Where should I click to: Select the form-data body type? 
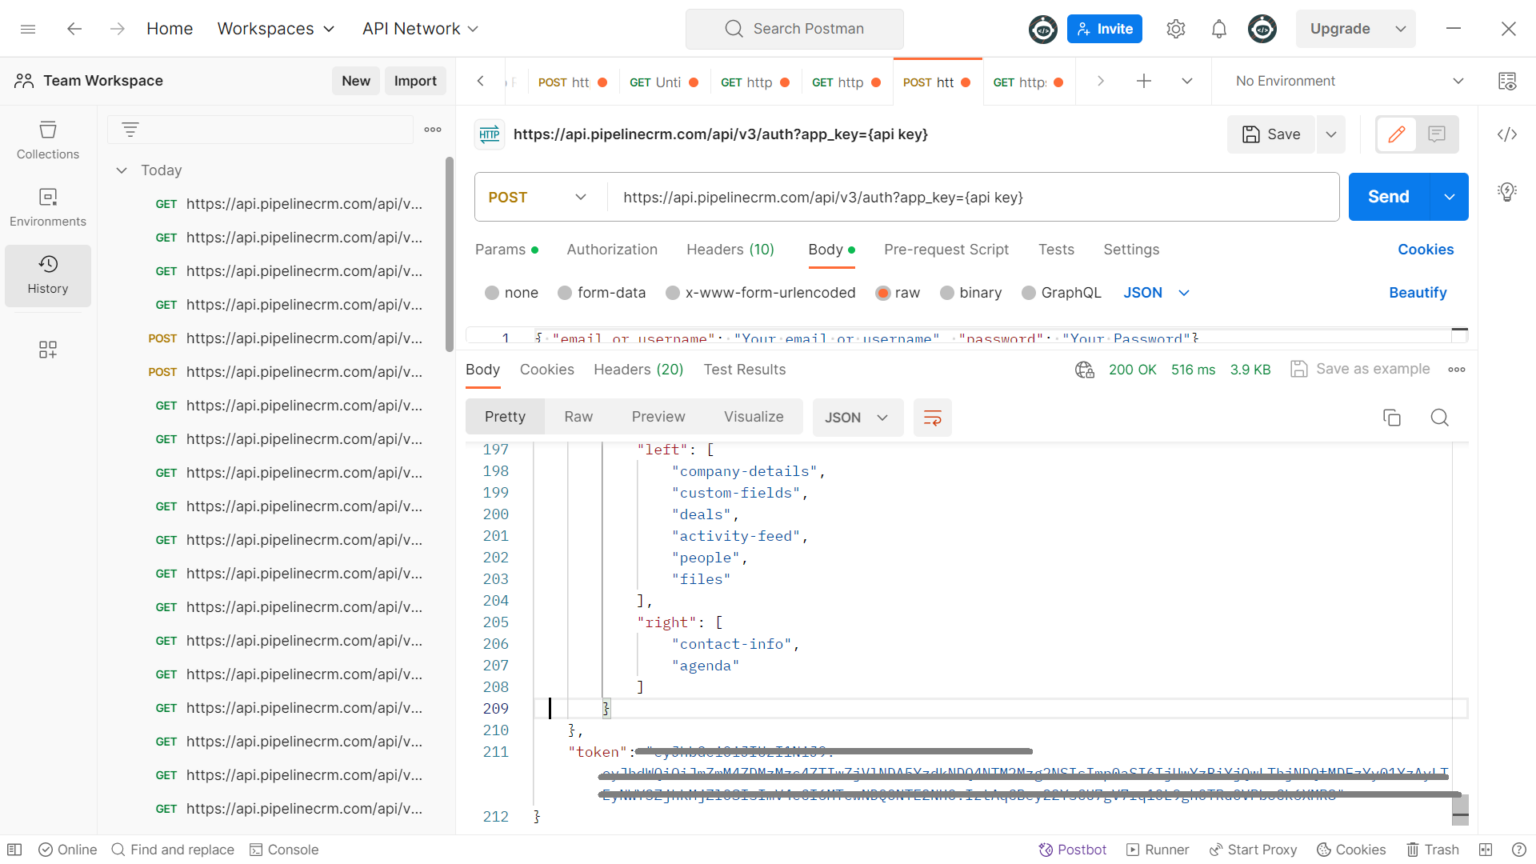tap(565, 293)
